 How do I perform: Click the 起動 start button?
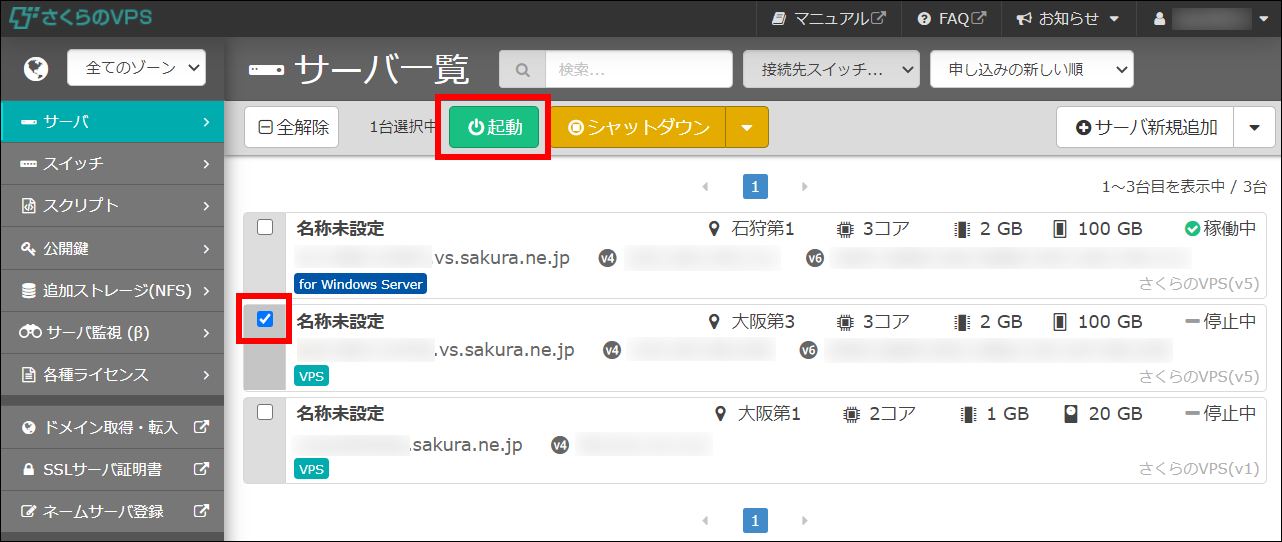[494, 127]
